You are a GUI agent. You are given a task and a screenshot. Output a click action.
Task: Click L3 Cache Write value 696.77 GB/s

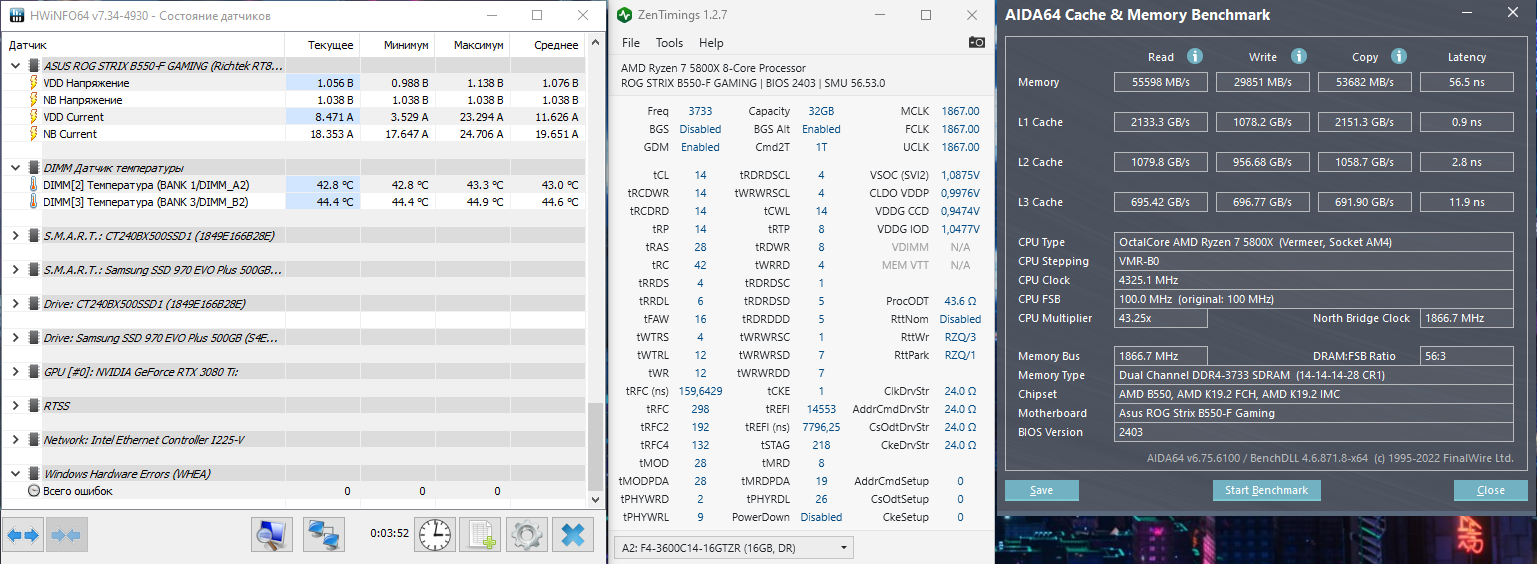1263,203
